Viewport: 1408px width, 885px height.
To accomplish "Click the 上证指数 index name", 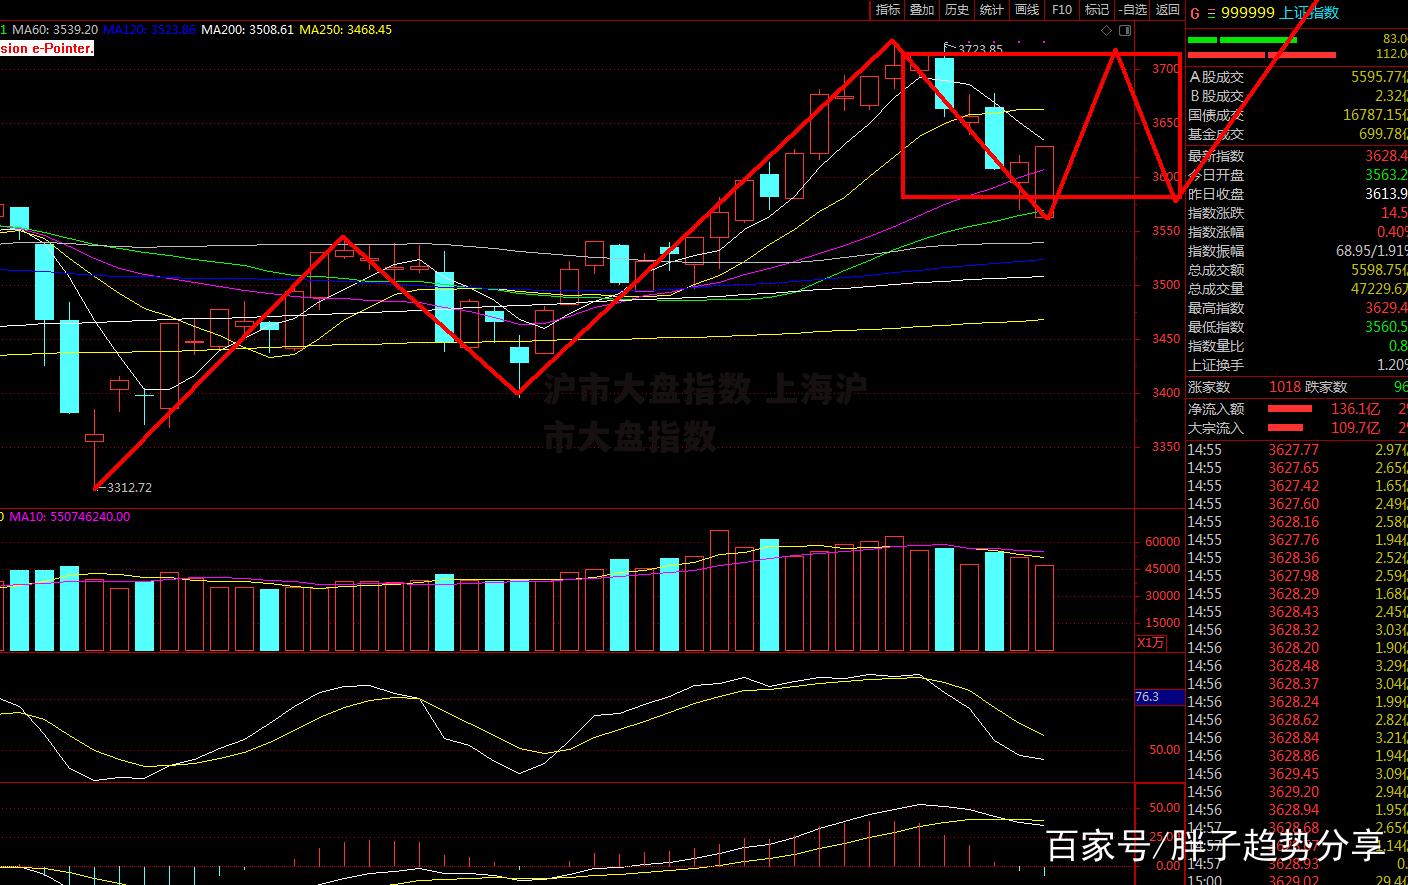I will pyautogui.click(x=1310, y=13).
